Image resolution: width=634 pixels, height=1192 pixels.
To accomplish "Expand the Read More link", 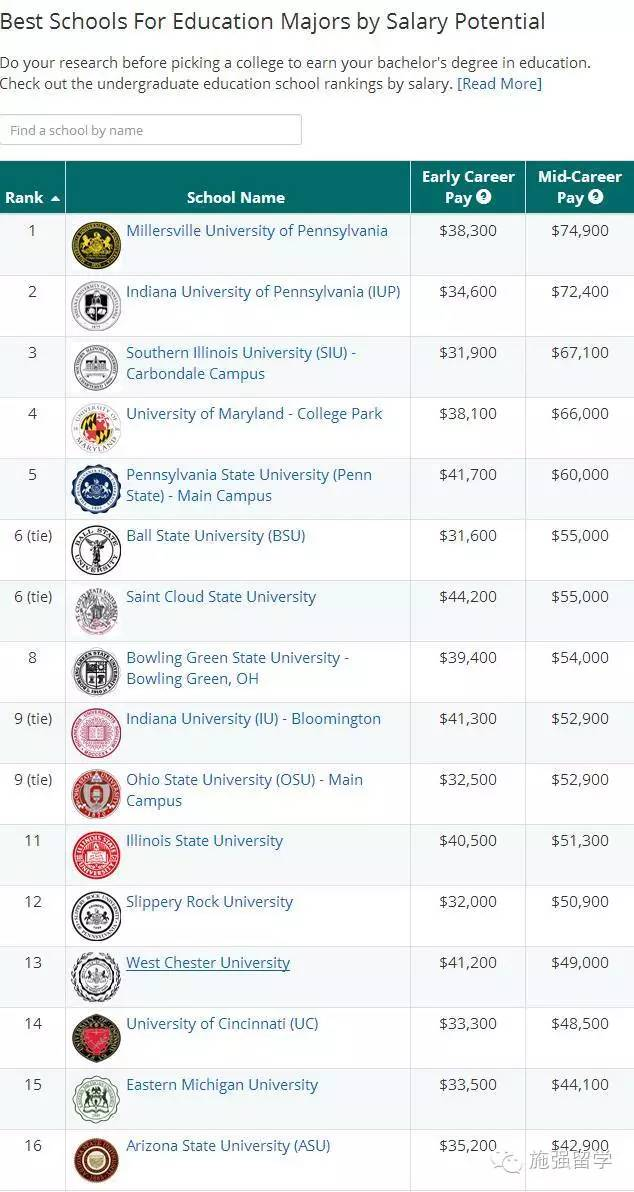I will coord(499,84).
